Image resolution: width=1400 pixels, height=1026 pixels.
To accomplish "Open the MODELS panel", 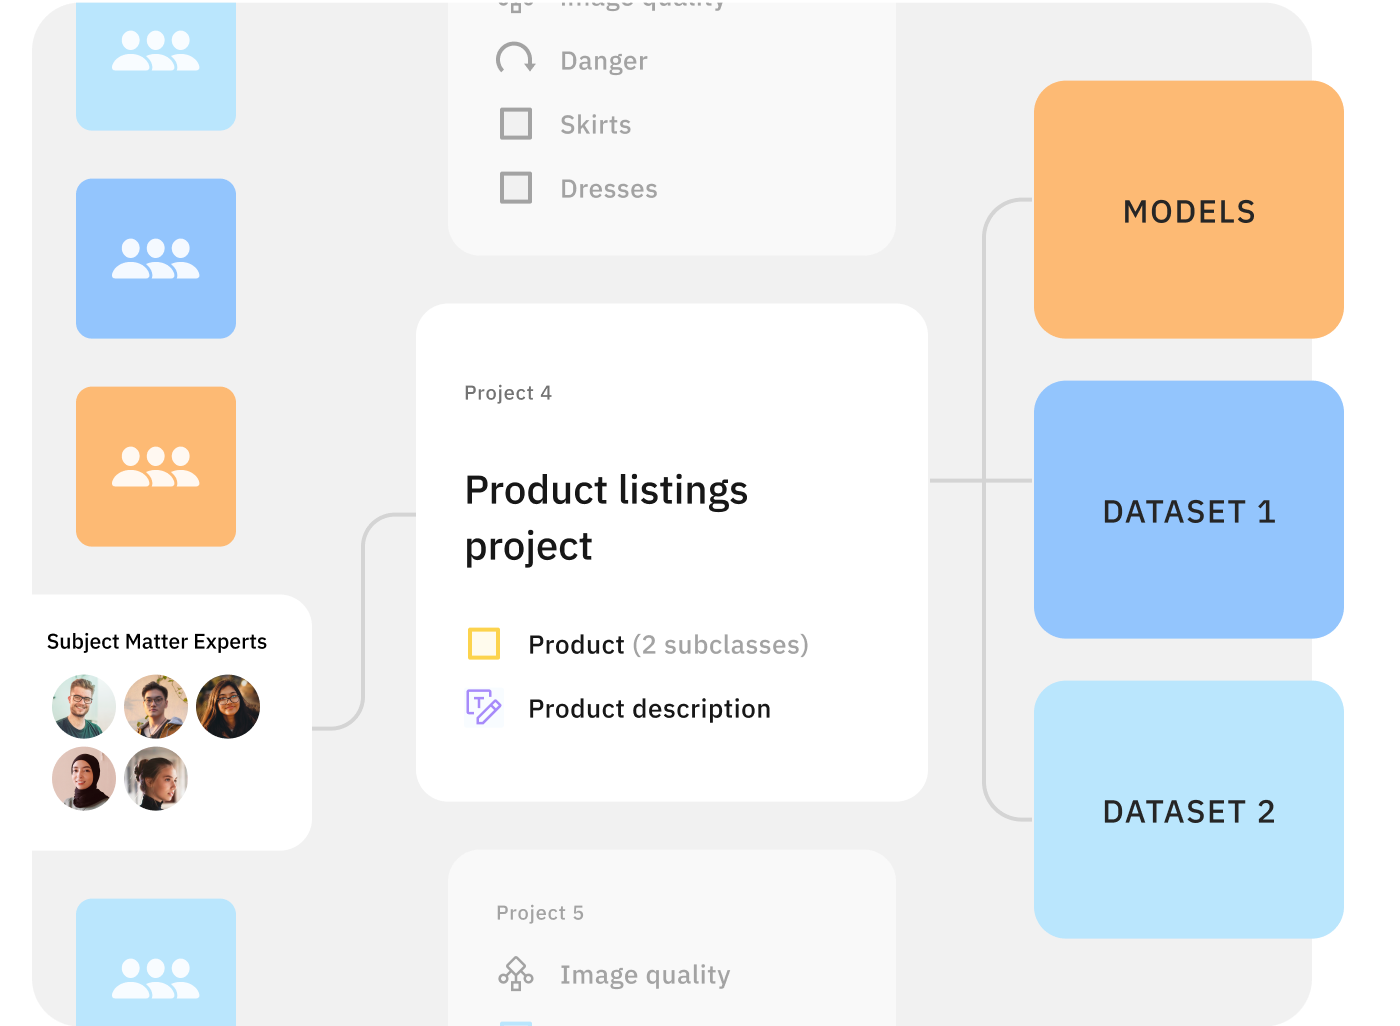I will 1188,211.
